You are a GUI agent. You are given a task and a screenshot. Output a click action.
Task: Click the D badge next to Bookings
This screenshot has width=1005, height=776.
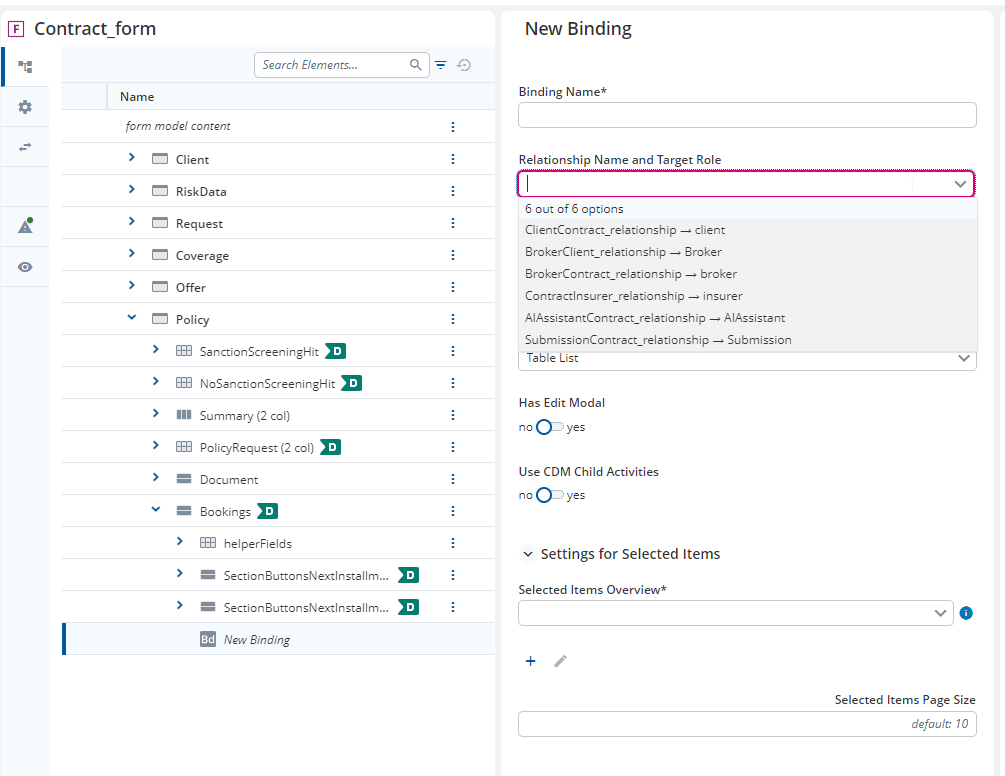click(x=267, y=511)
